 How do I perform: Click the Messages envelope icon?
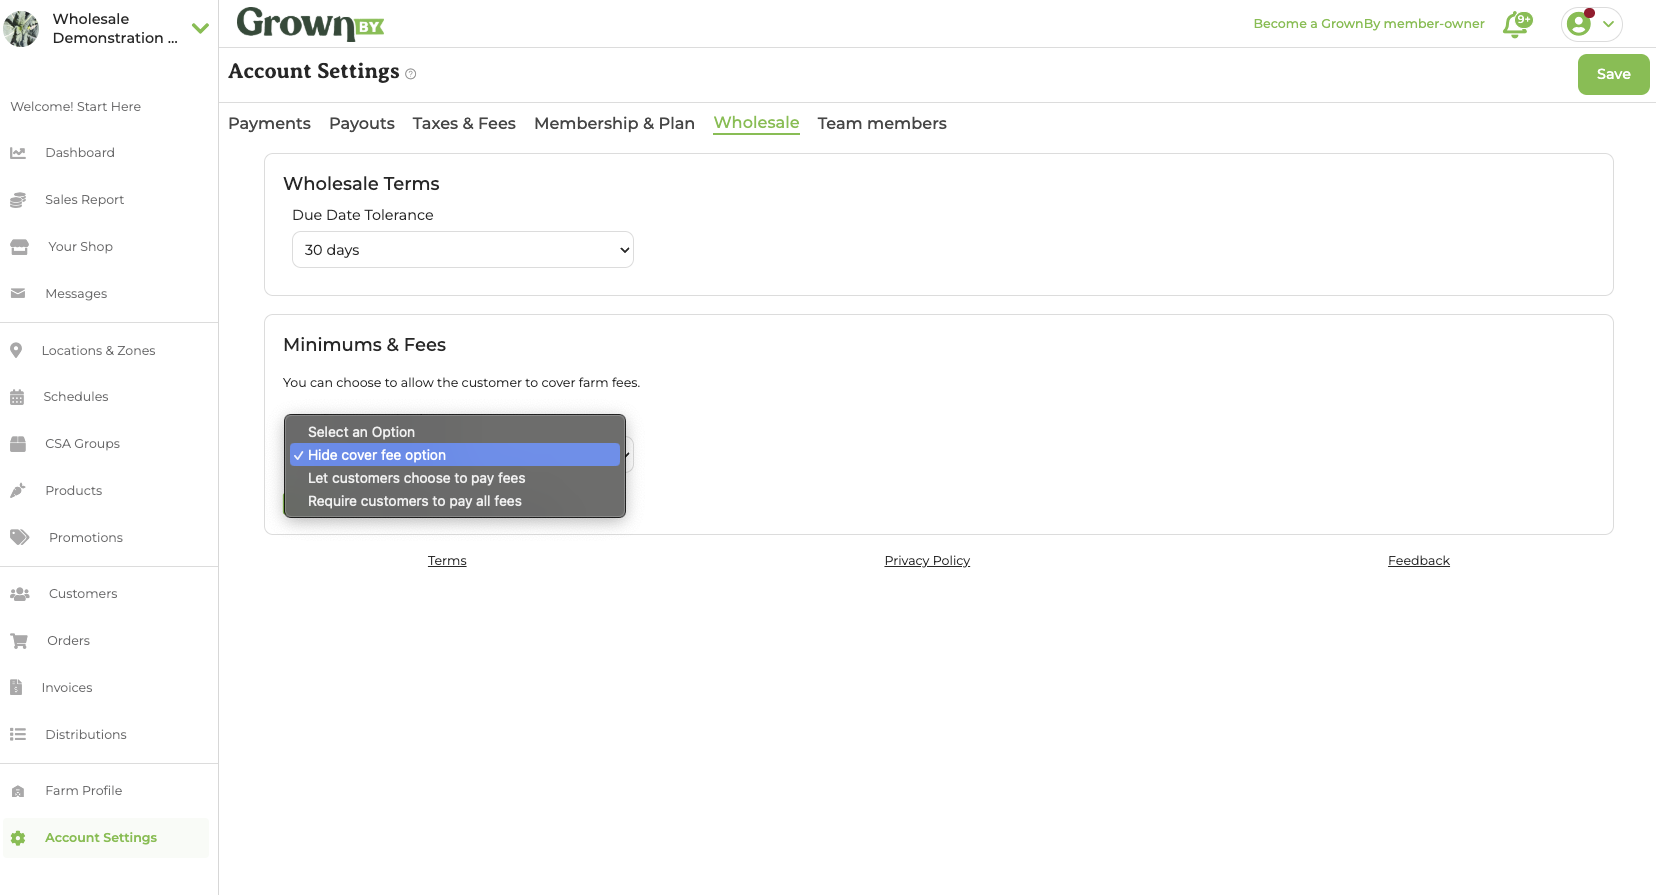pos(18,294)
